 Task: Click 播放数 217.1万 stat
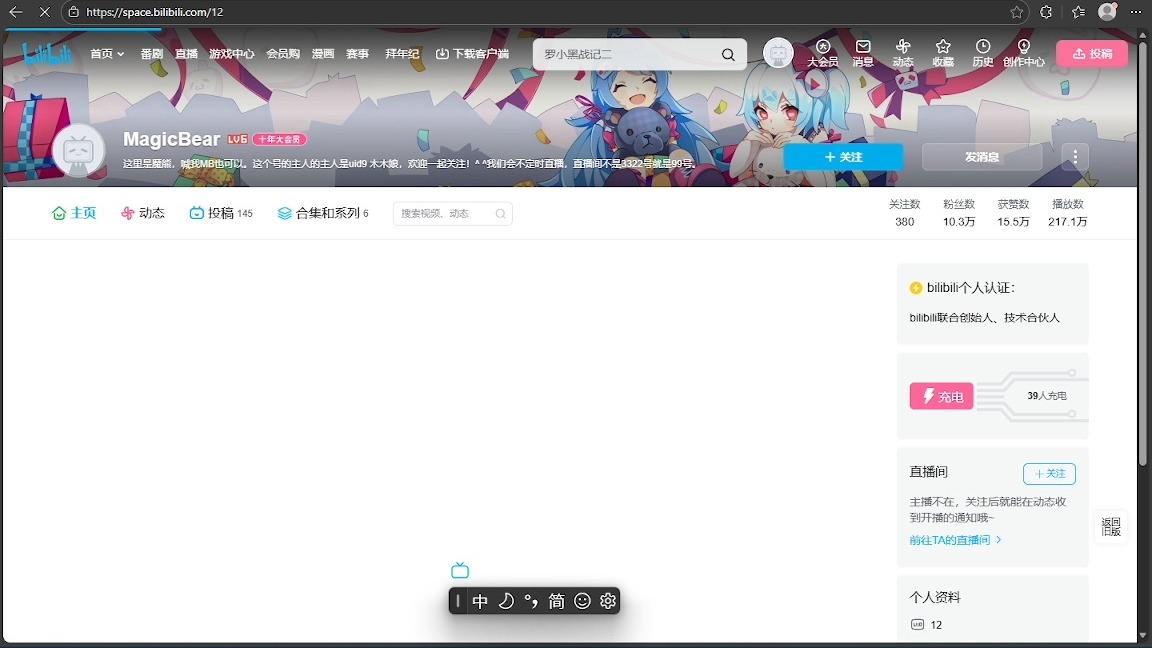click(1068, 213)
